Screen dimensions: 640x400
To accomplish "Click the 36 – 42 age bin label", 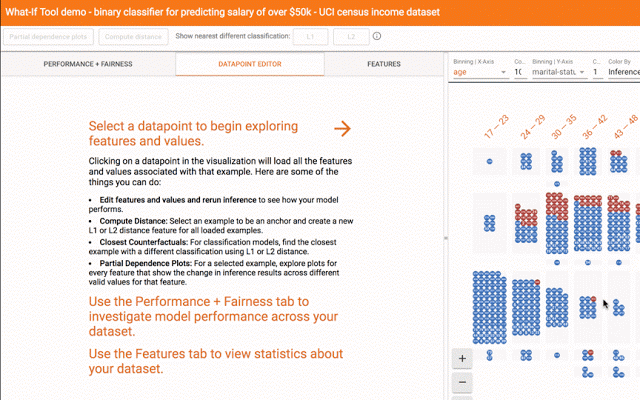I will point(596,126).
